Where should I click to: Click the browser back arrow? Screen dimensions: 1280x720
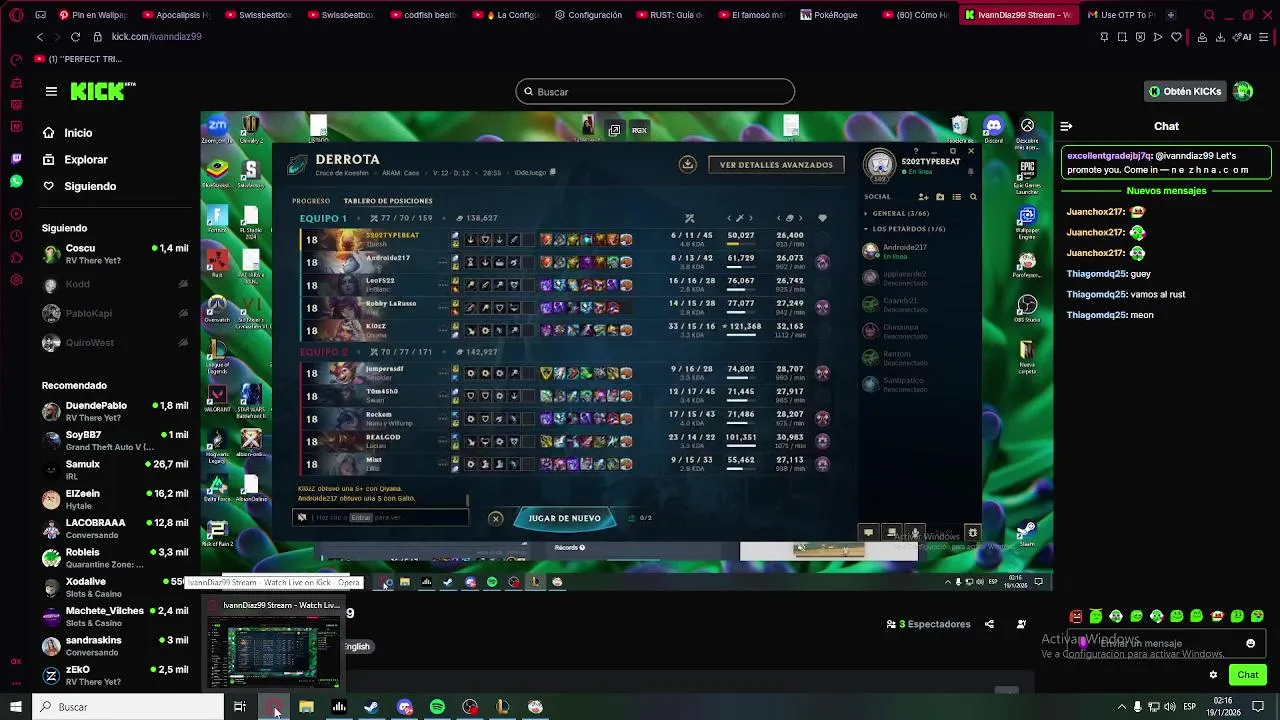(40, 37)
